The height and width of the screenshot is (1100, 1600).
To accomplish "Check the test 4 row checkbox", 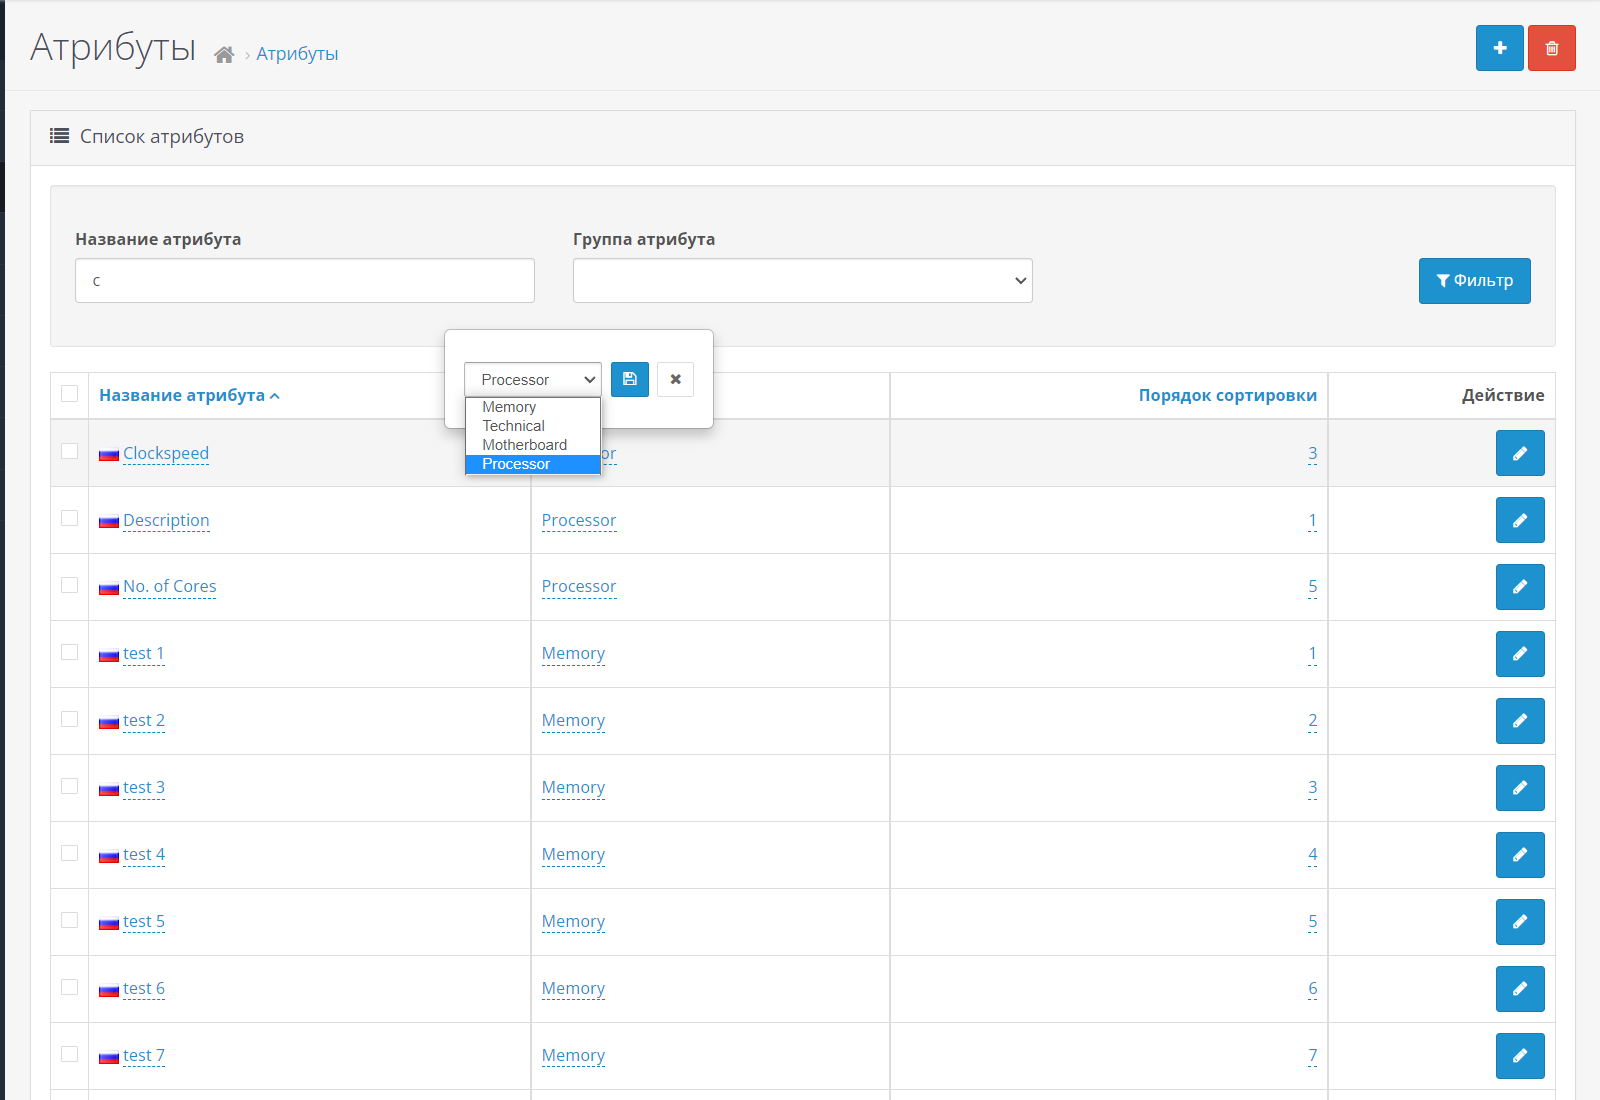I will click(x=69, y=853).
